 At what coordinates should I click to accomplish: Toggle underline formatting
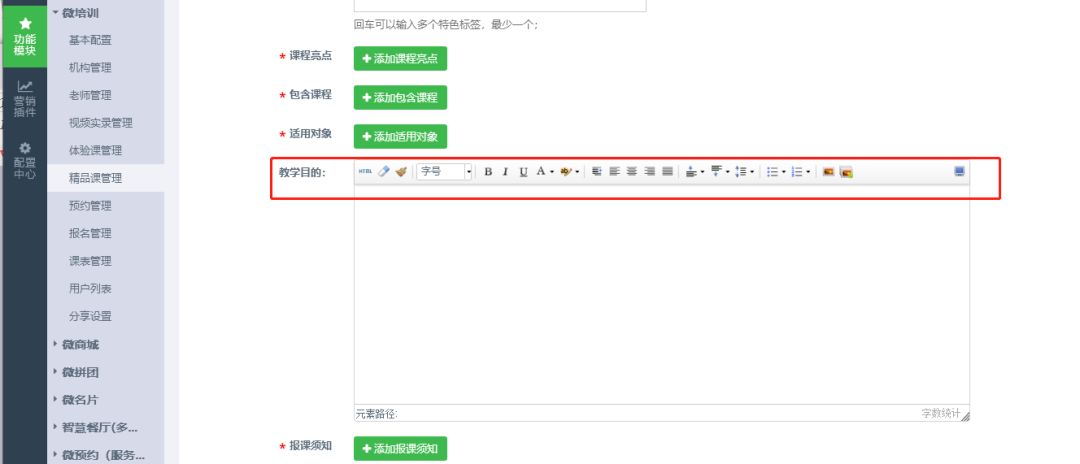click(523, 171)
